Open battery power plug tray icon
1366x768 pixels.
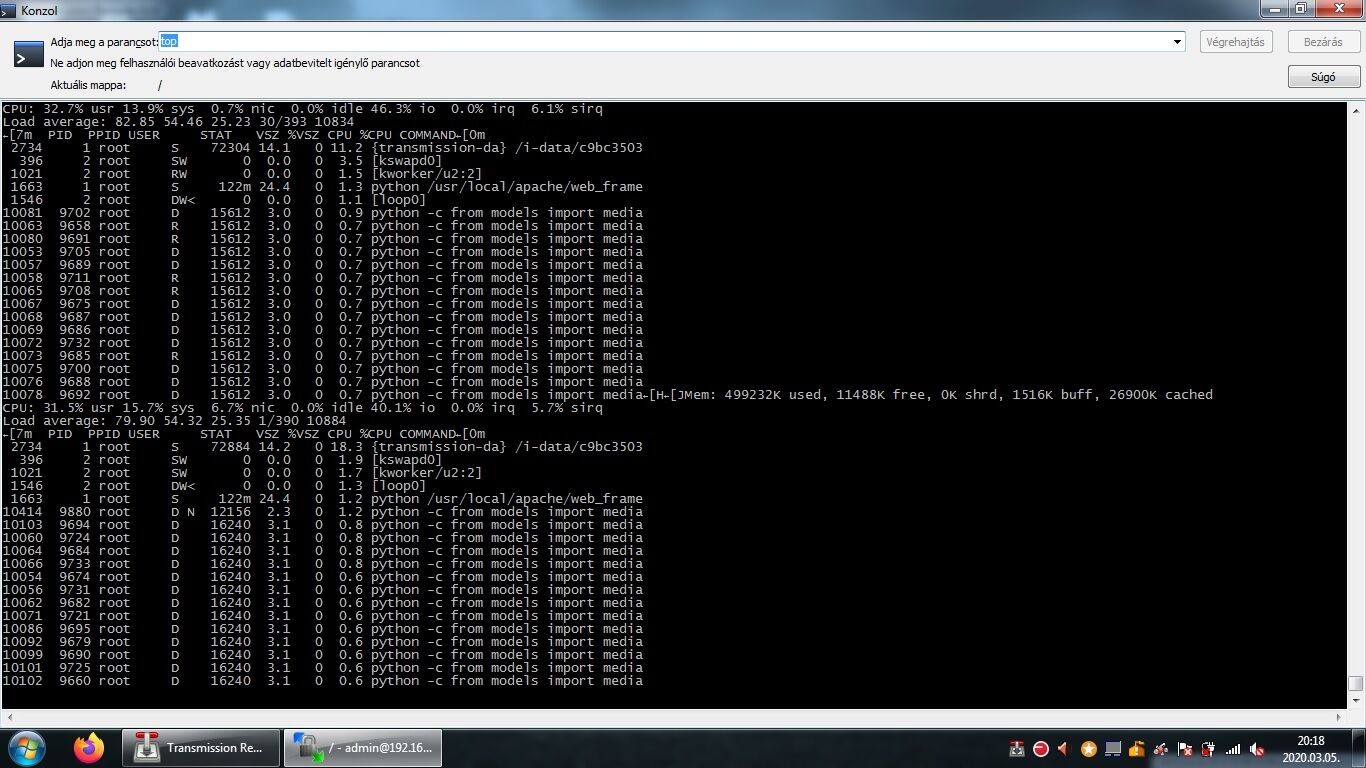(1209, 748)
